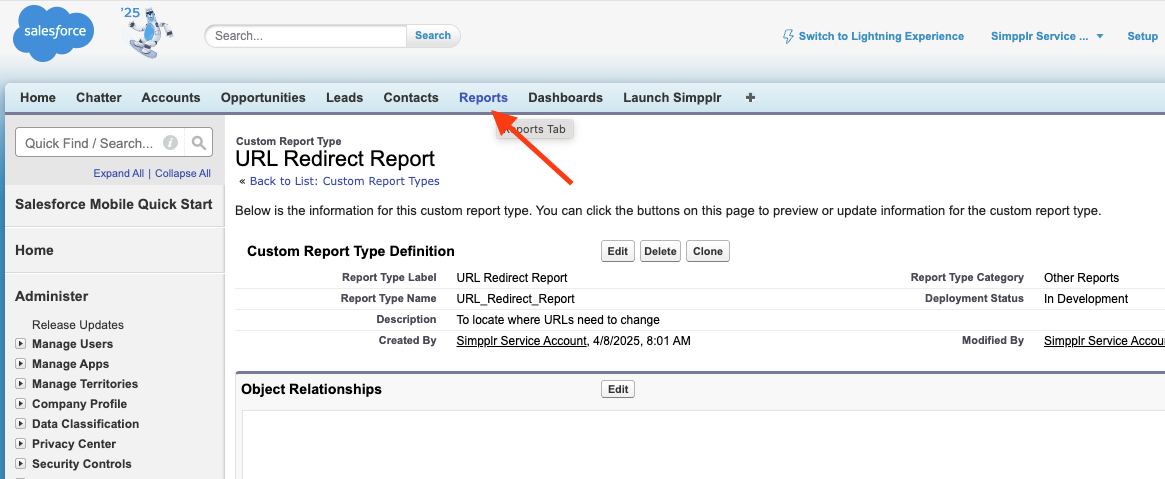Click the lightning bolt icon near Switch to Lightning
The height and width of the screenshot is (479, 1165).
(788, 36)
